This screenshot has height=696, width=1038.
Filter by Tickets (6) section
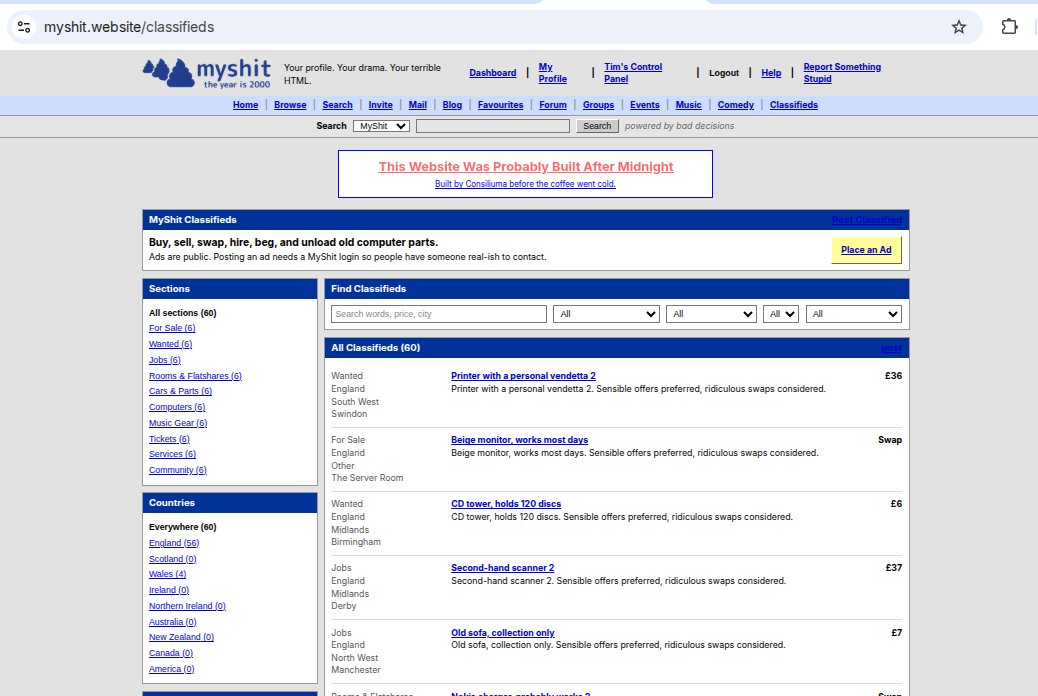tap(169, 438)
